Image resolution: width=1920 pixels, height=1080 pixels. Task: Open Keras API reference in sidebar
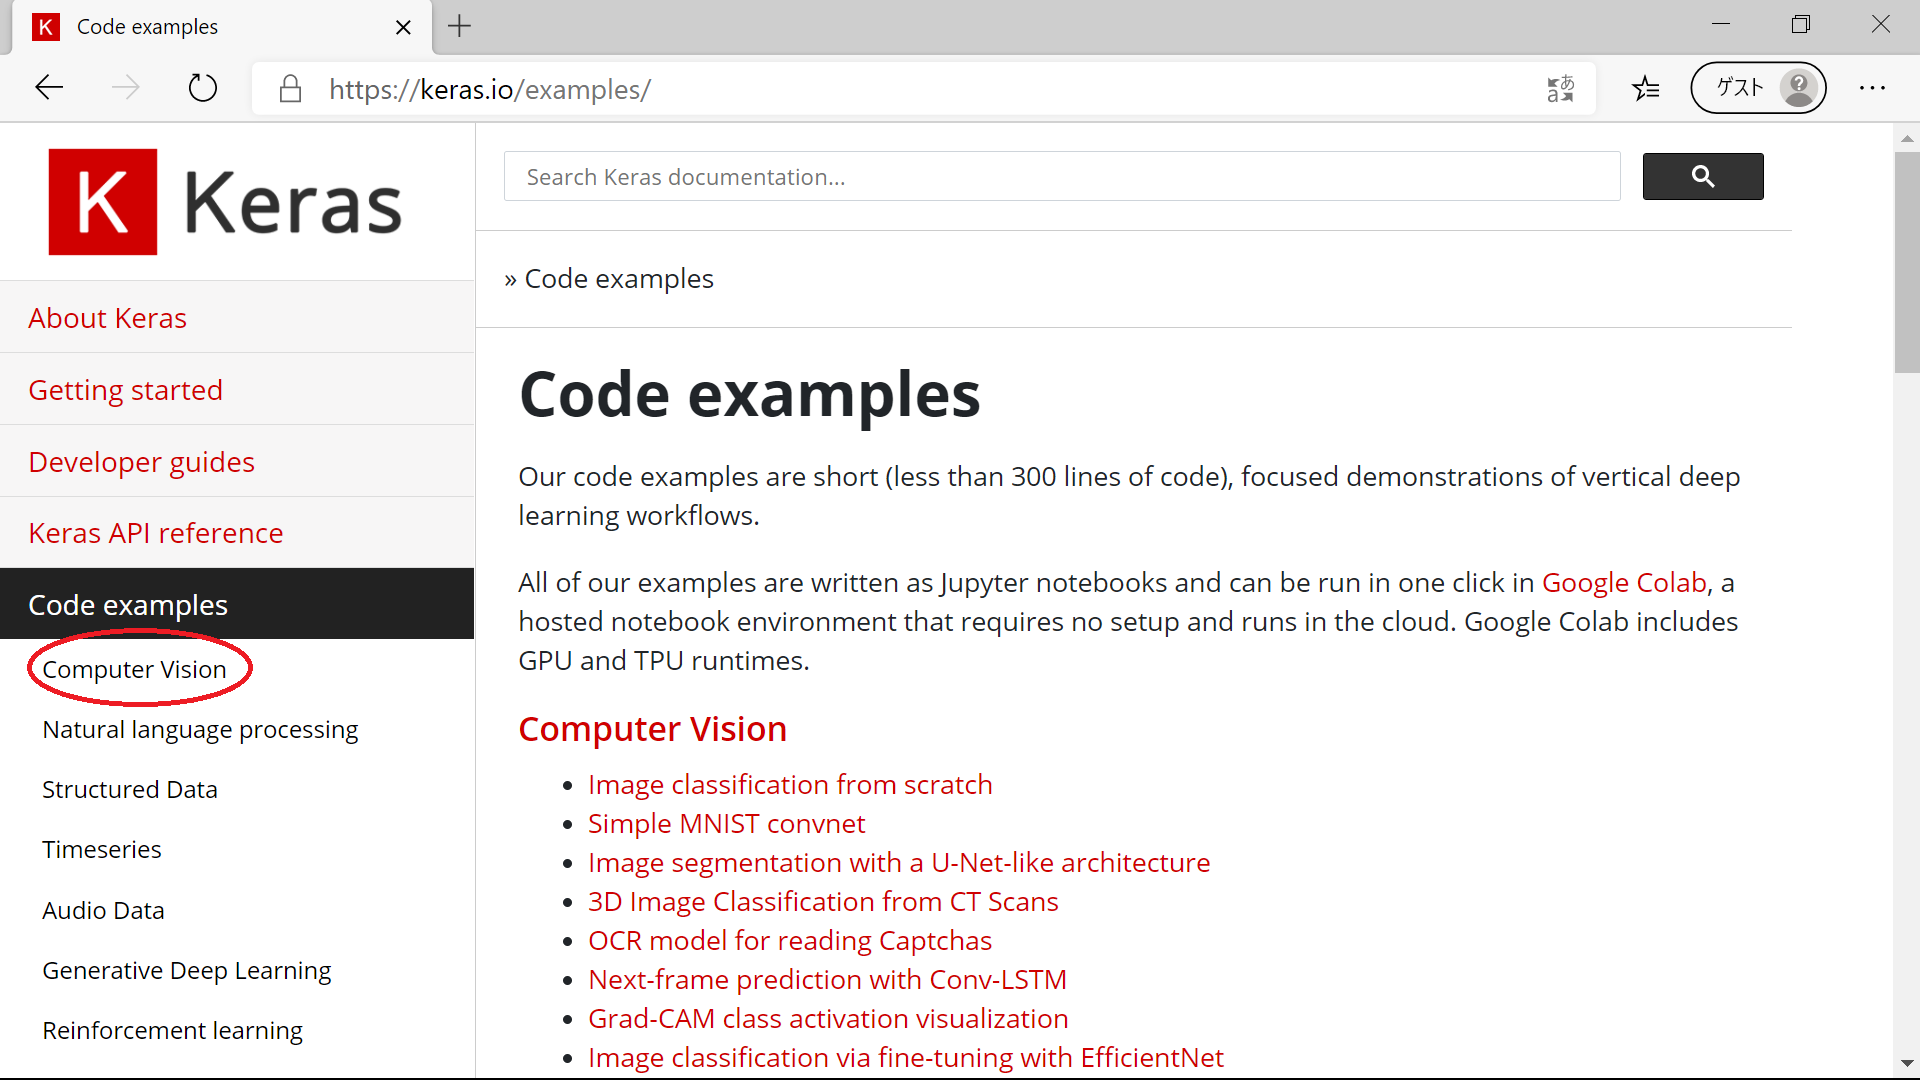coord(237,532)
